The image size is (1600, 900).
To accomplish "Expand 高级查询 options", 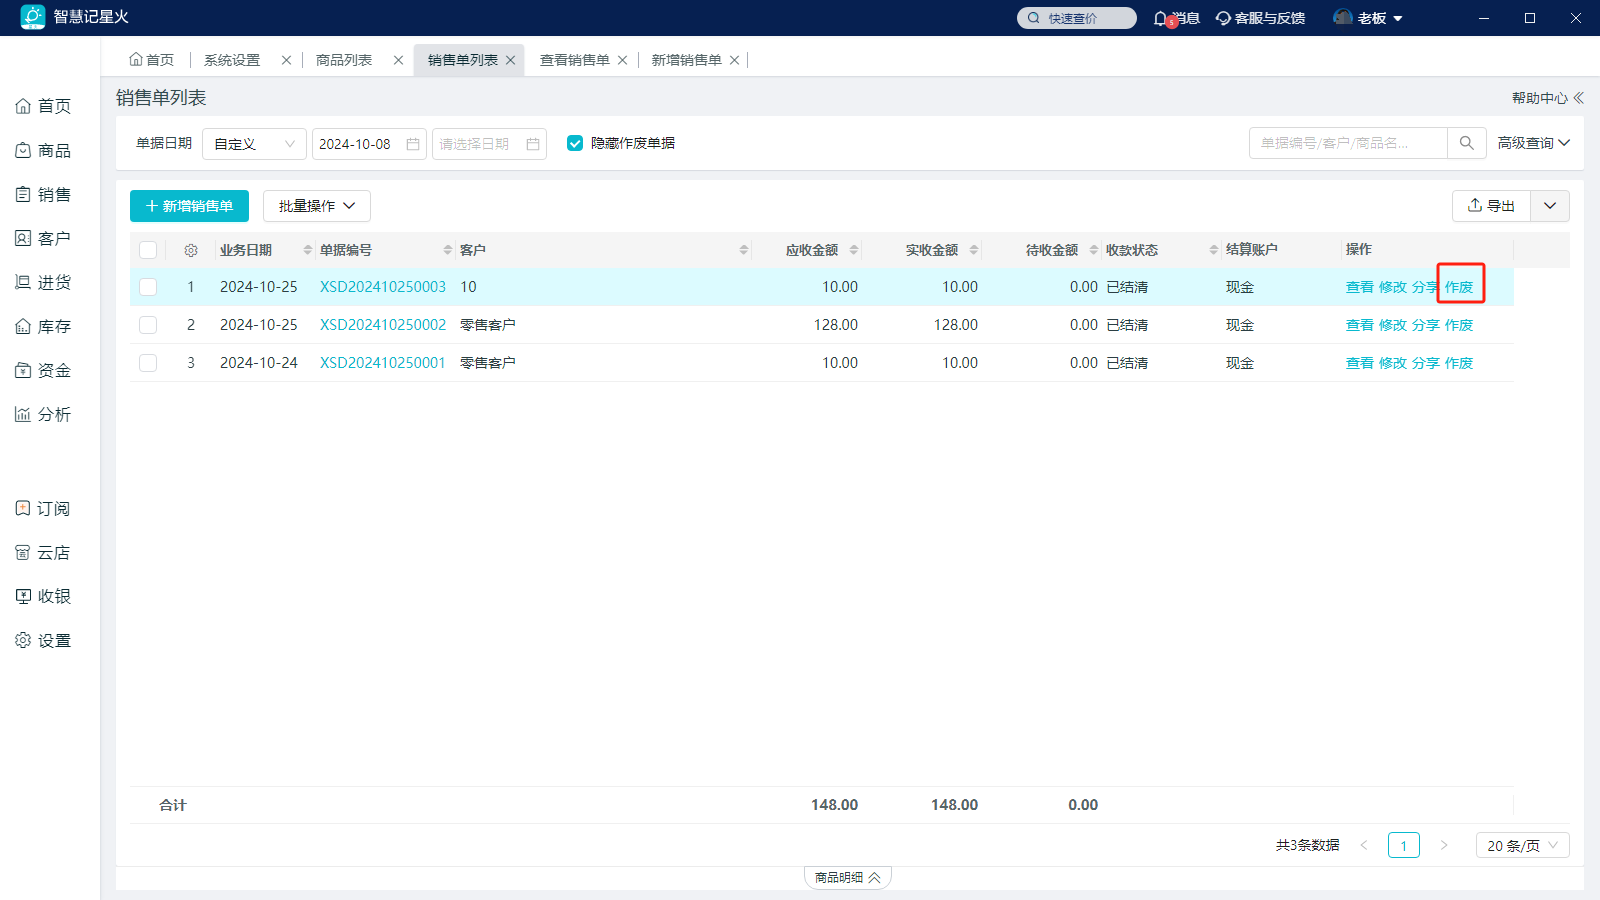I will [x=1533, y=143].
